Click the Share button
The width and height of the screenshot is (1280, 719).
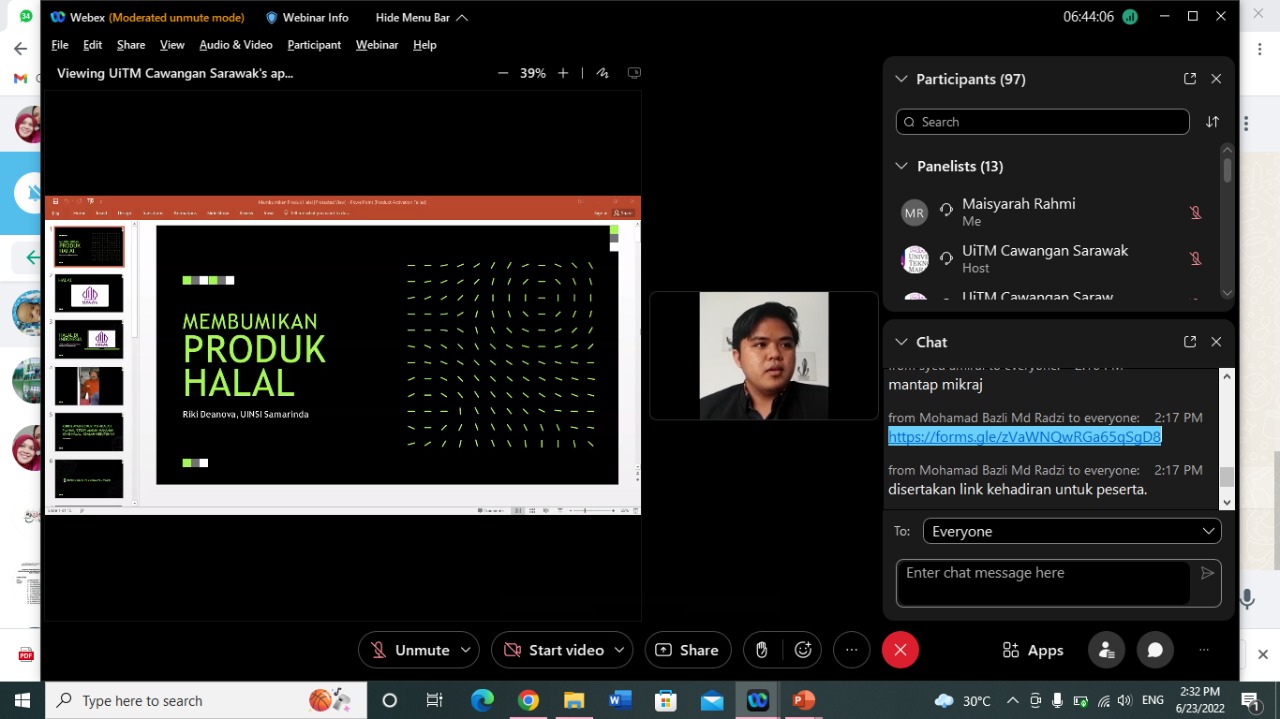point(688,650)
